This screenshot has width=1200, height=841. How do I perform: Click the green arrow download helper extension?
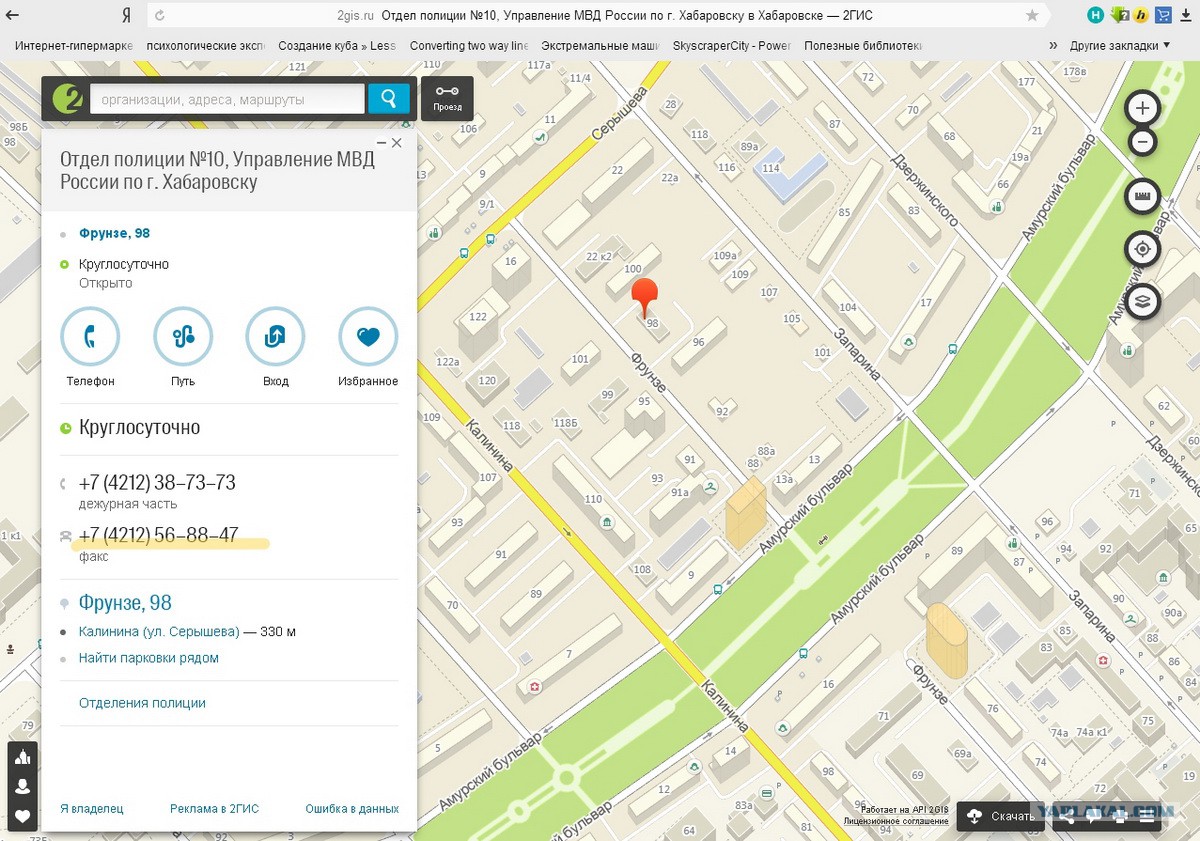1119,15
